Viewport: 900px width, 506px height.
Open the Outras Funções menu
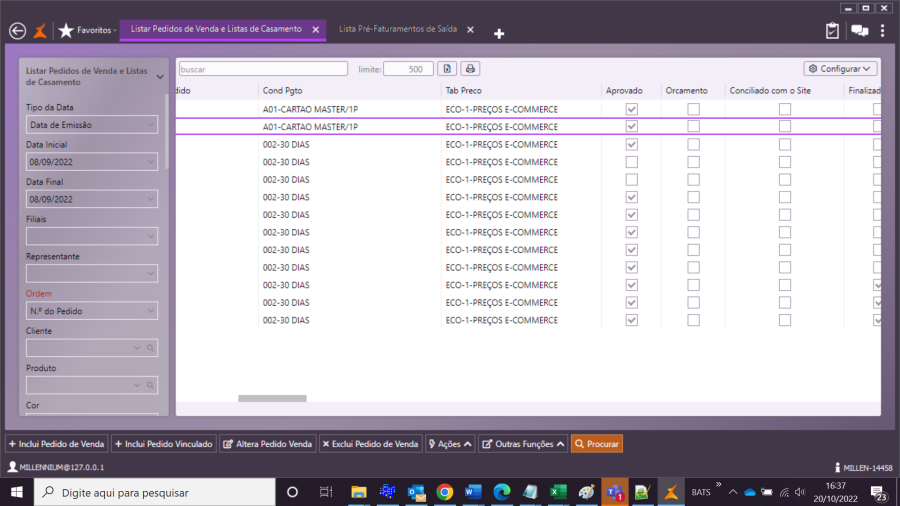523,444
